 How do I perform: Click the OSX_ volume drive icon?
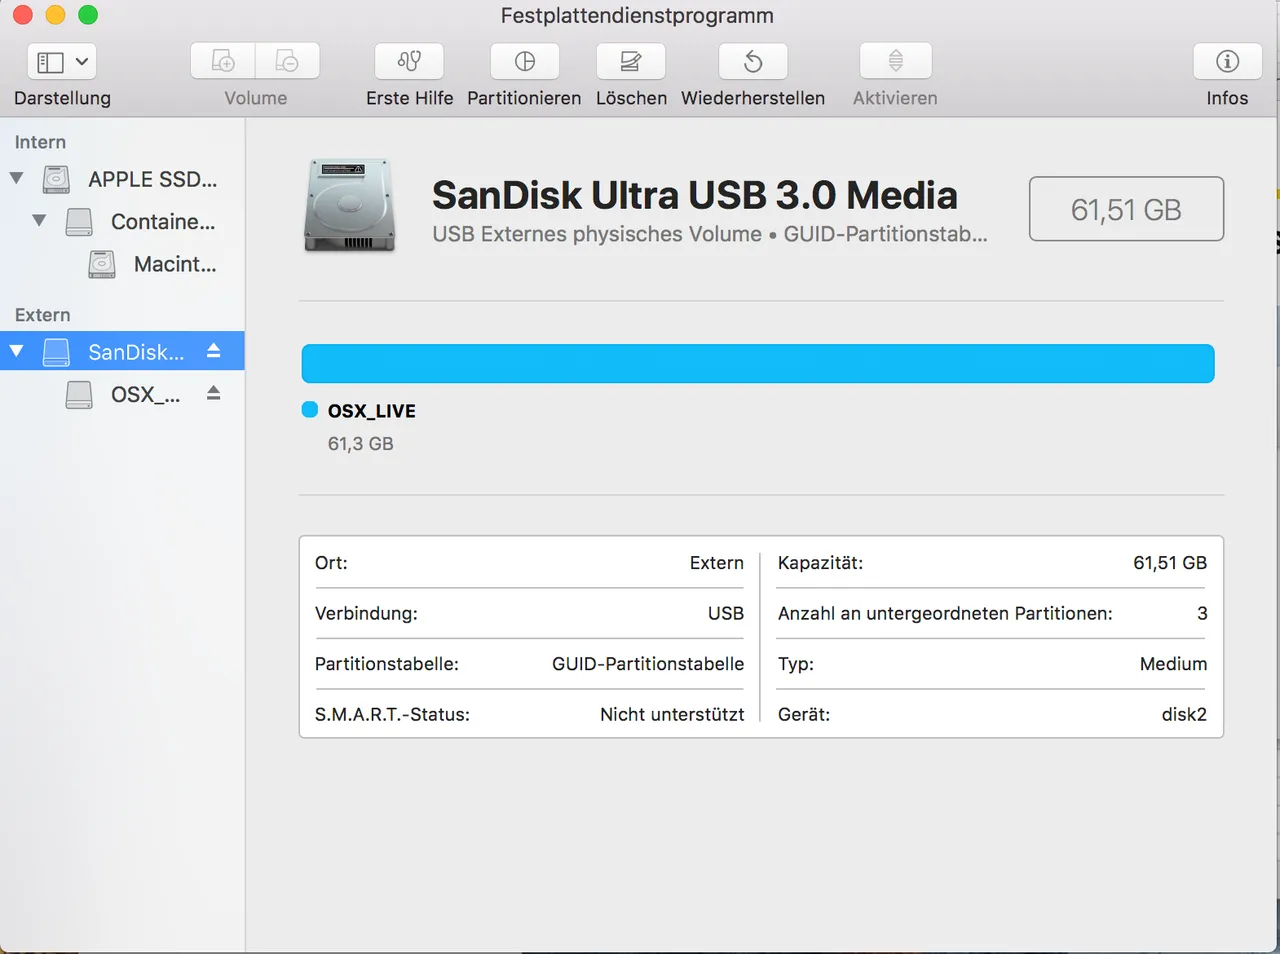79,394
